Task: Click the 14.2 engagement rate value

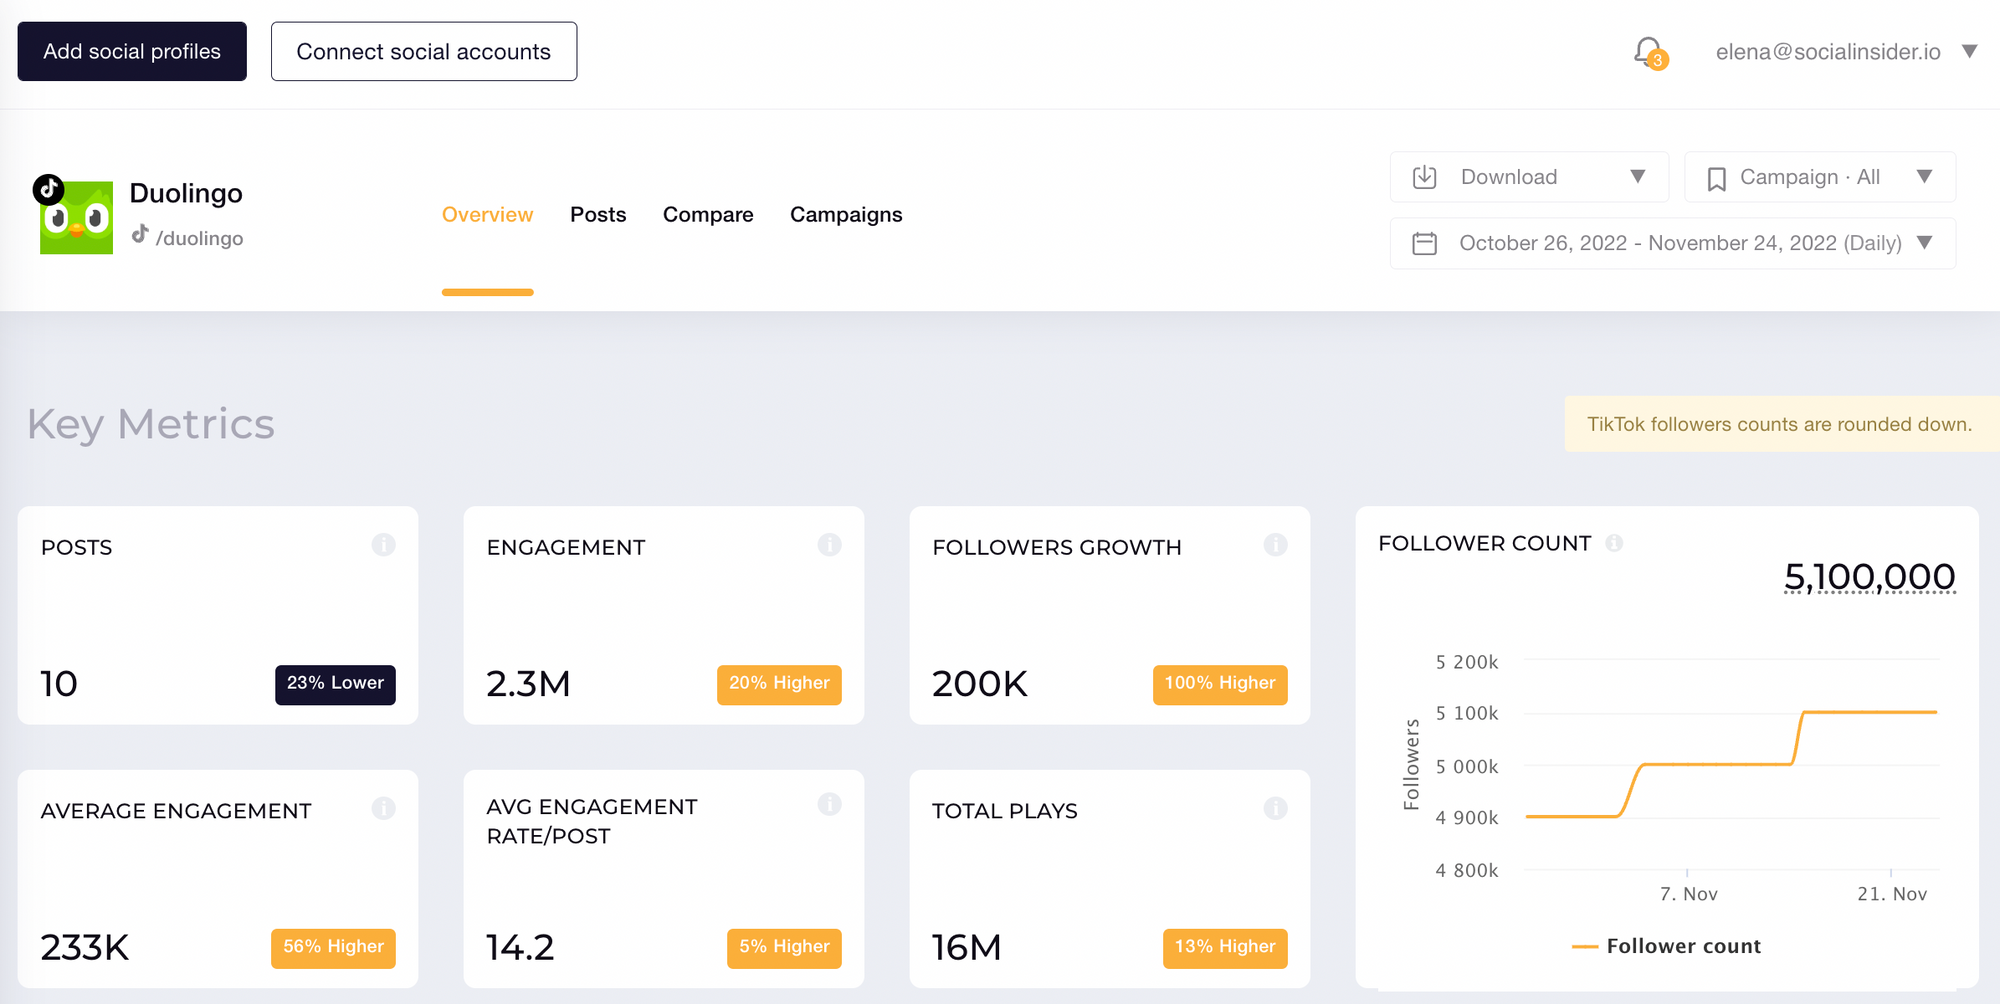Action: 520,947
